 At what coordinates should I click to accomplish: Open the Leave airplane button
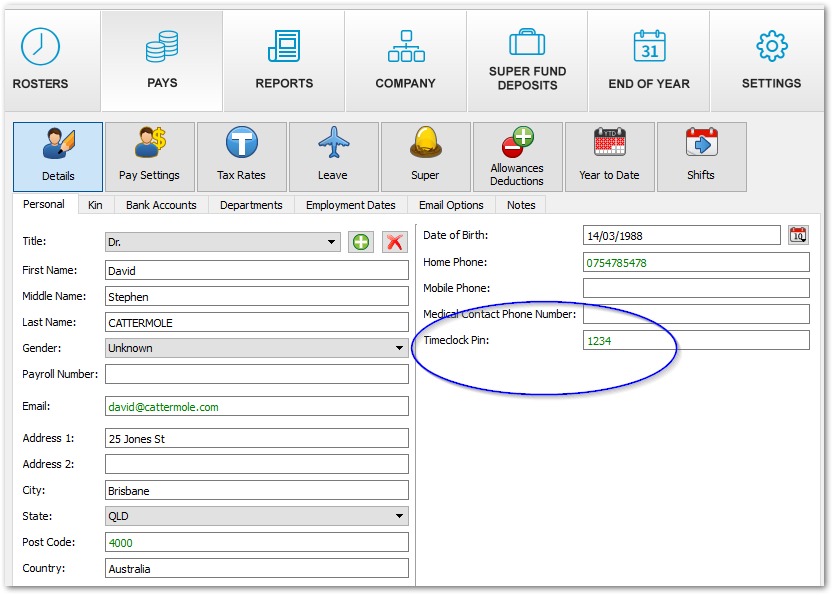coord(334,157)
